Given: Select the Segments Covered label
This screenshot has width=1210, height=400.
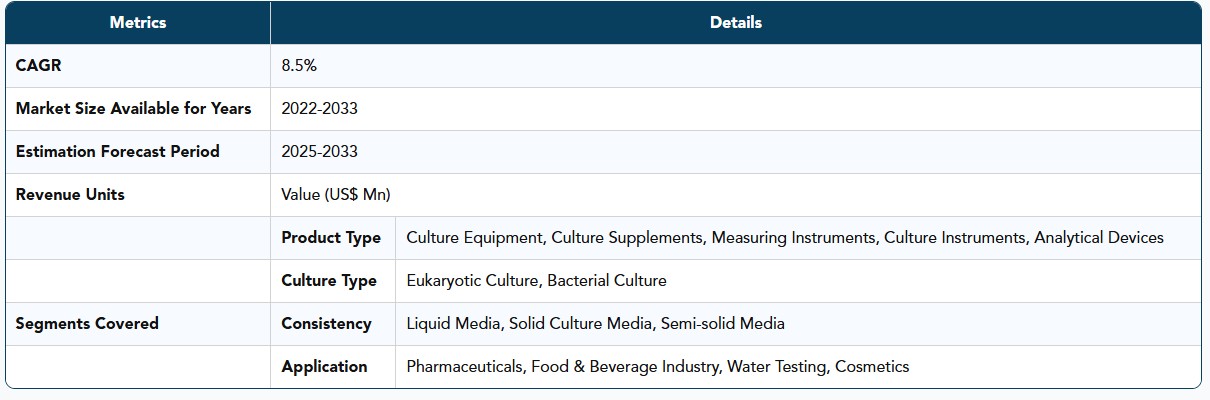Looking at the screenshot, I should [87, 323].
